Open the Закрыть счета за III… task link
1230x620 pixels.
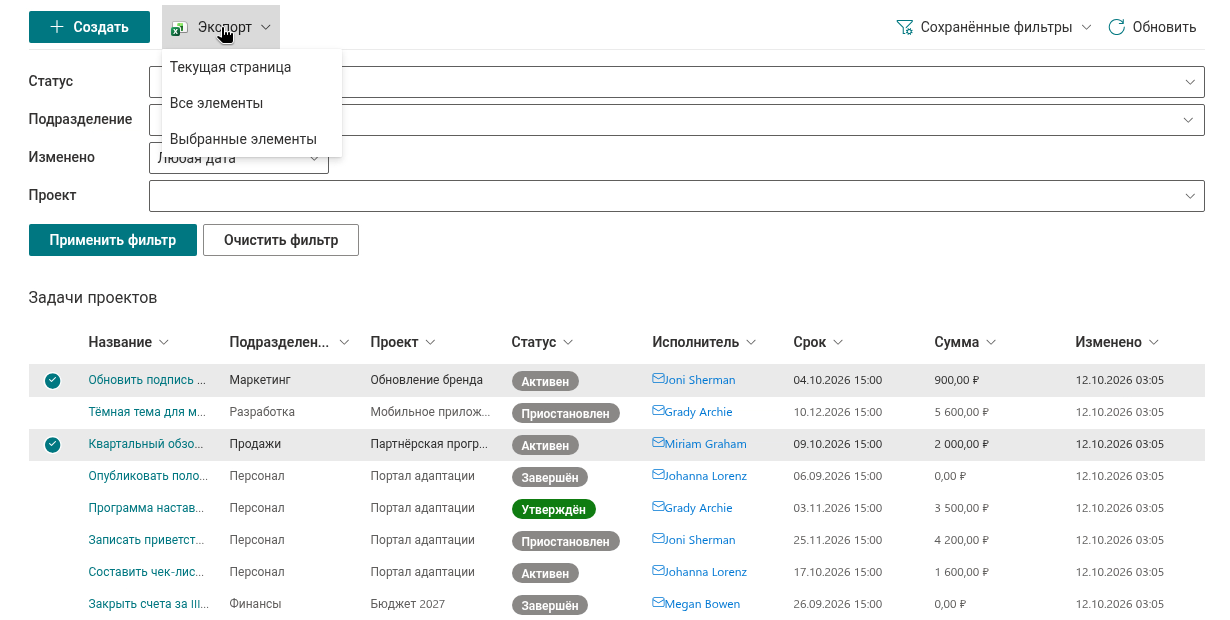click(x=147, y=604)
